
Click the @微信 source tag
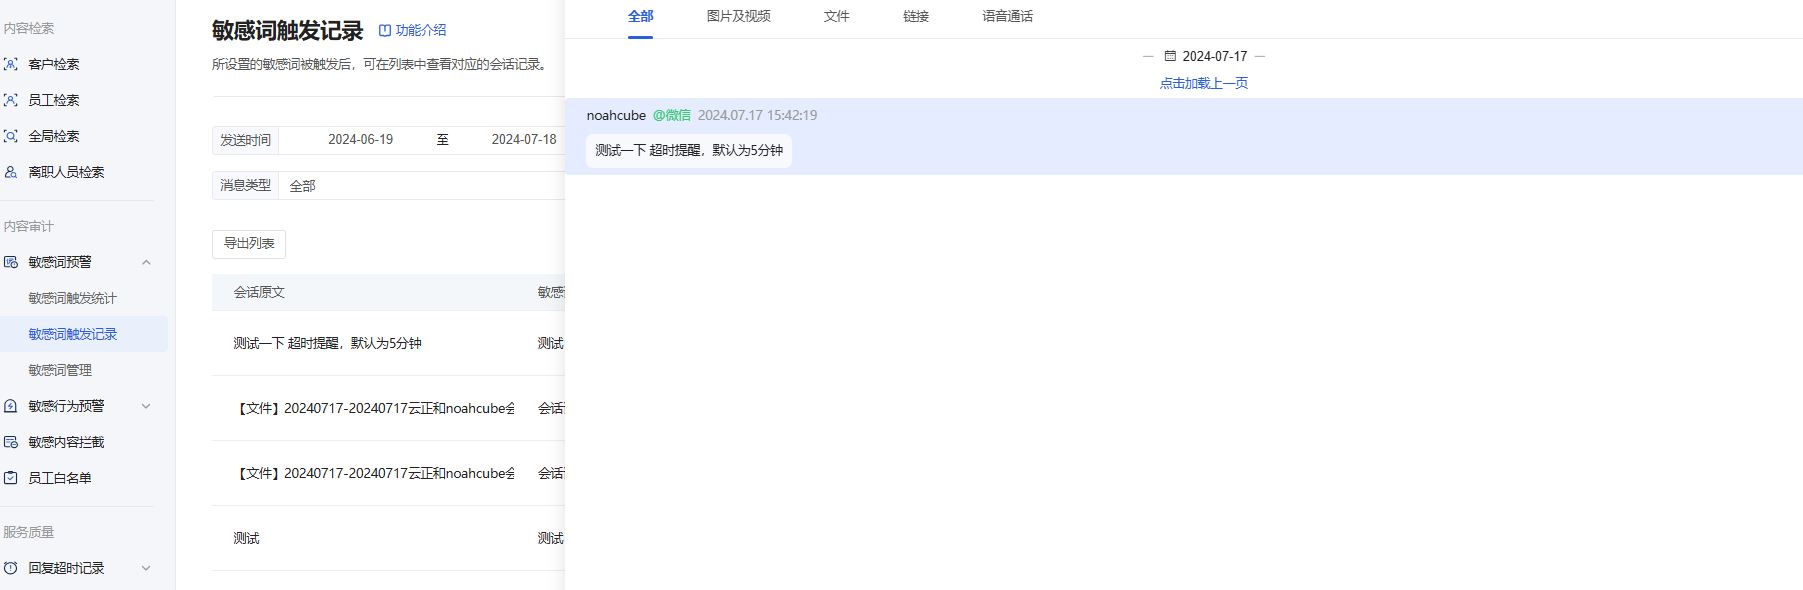(x=672, y=116)
